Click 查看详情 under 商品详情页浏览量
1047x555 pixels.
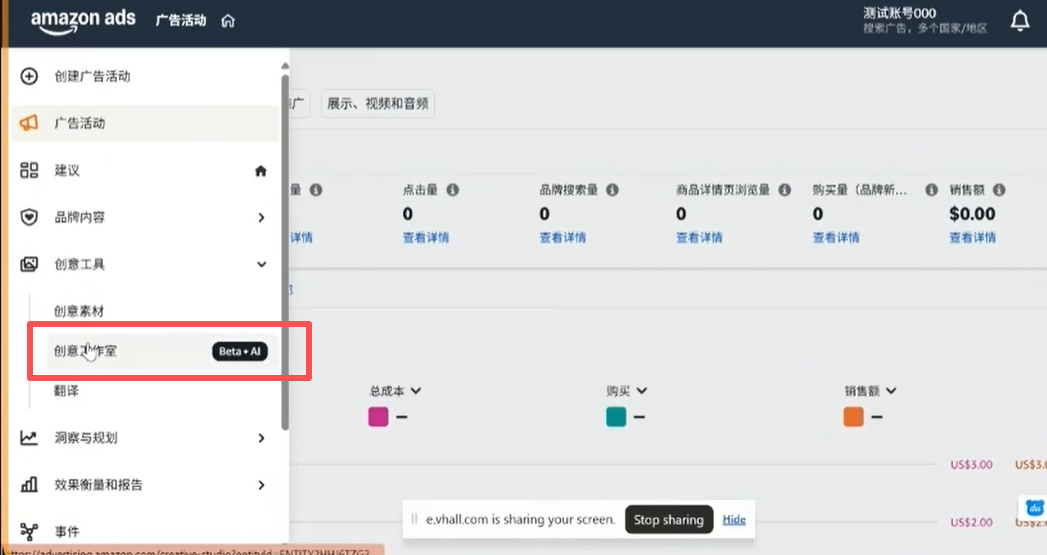point(699,238)
